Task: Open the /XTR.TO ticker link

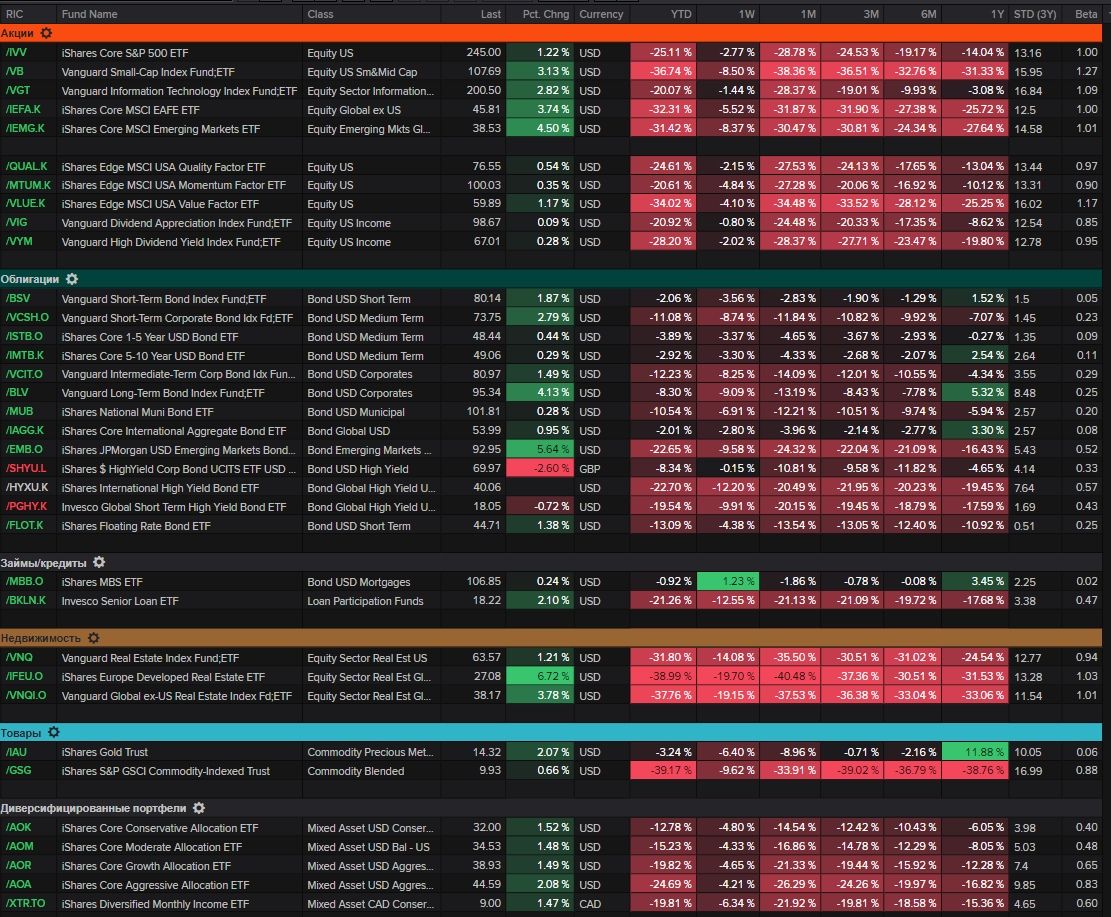Action: coord(25,904)
